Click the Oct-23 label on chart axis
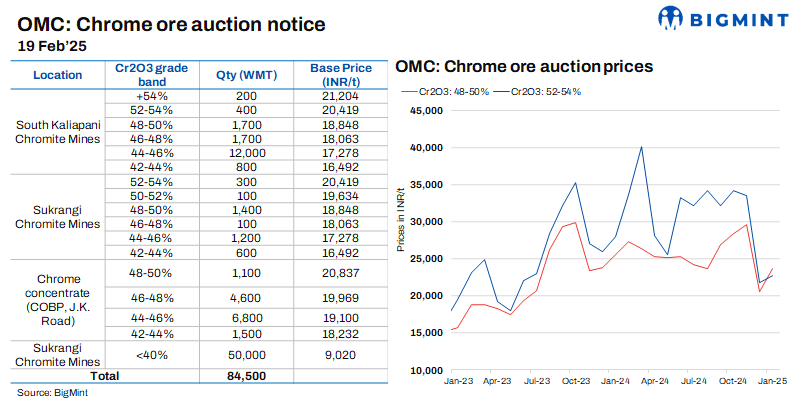Image resolution: width=804 pixels, height=401 pixels. coord(577,381)
